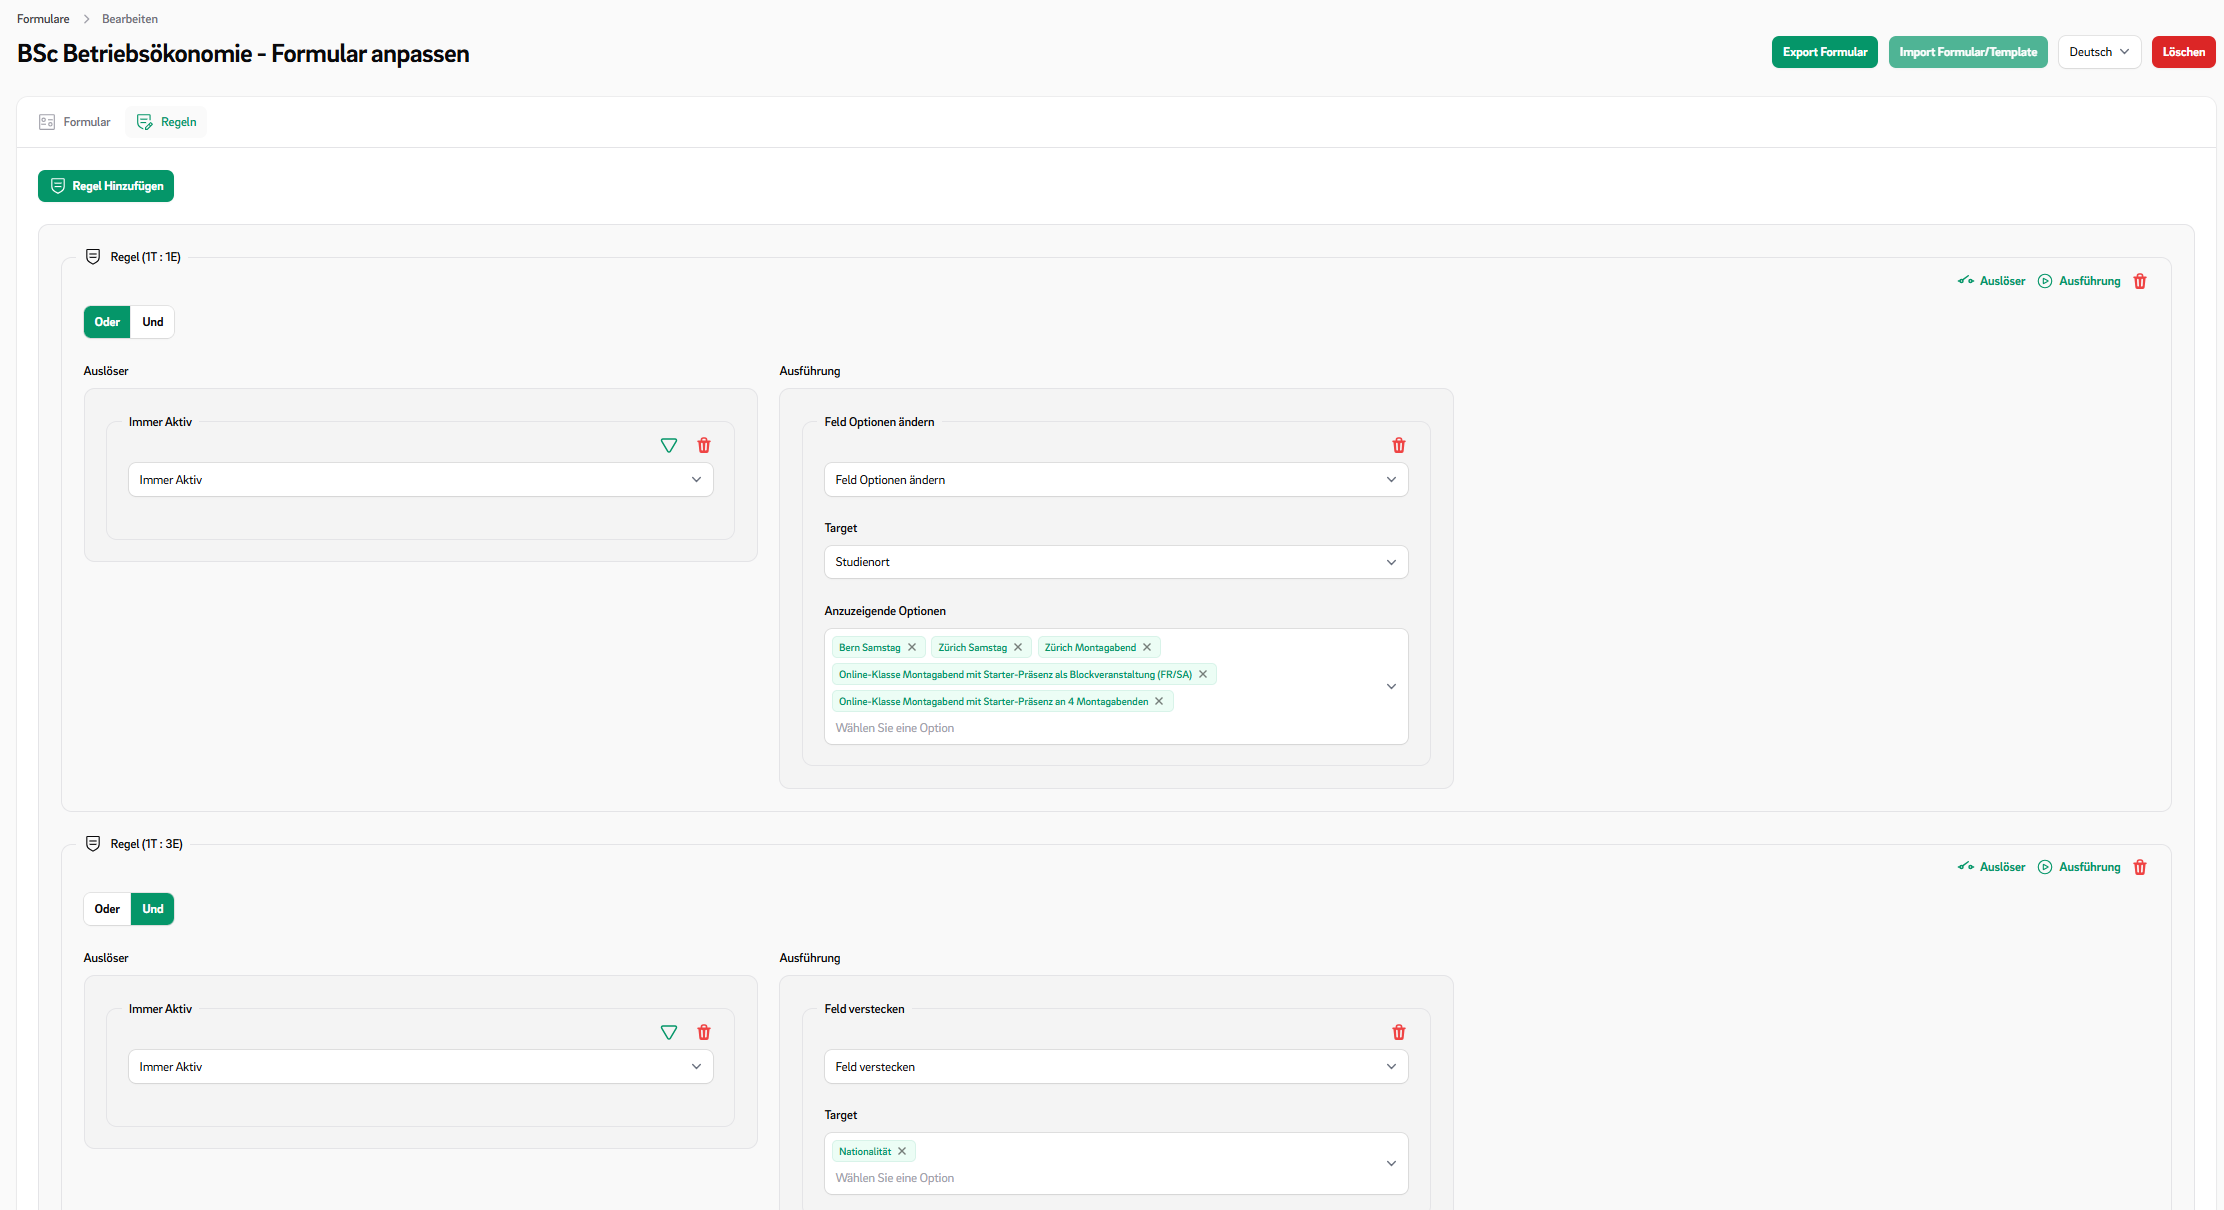The image size is (2224, 1210).
Task: Click the Regel Hinzufügen button
Action: coord(106,186)
